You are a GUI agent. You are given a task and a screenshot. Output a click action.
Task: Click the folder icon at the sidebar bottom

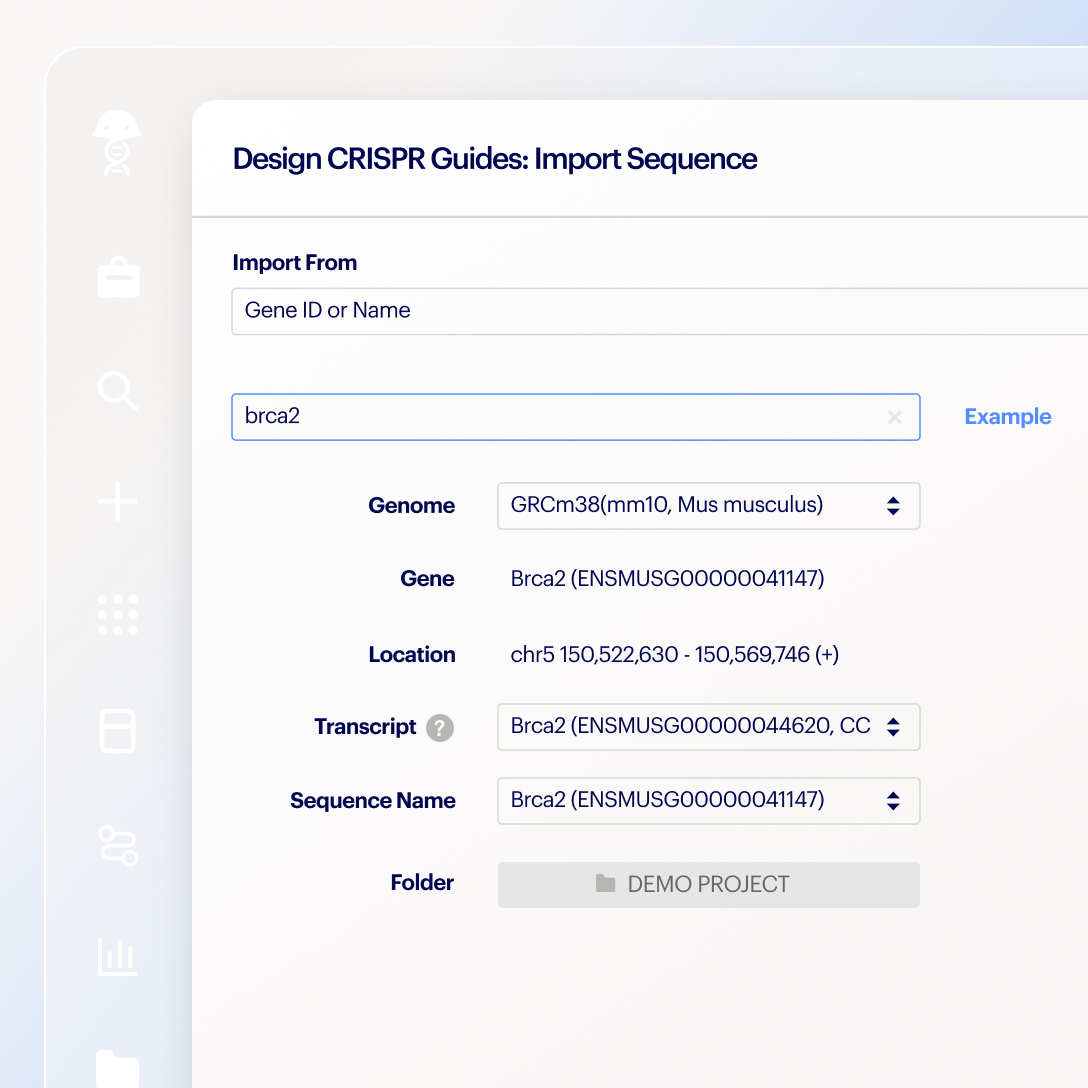[x=117, y=1070]
